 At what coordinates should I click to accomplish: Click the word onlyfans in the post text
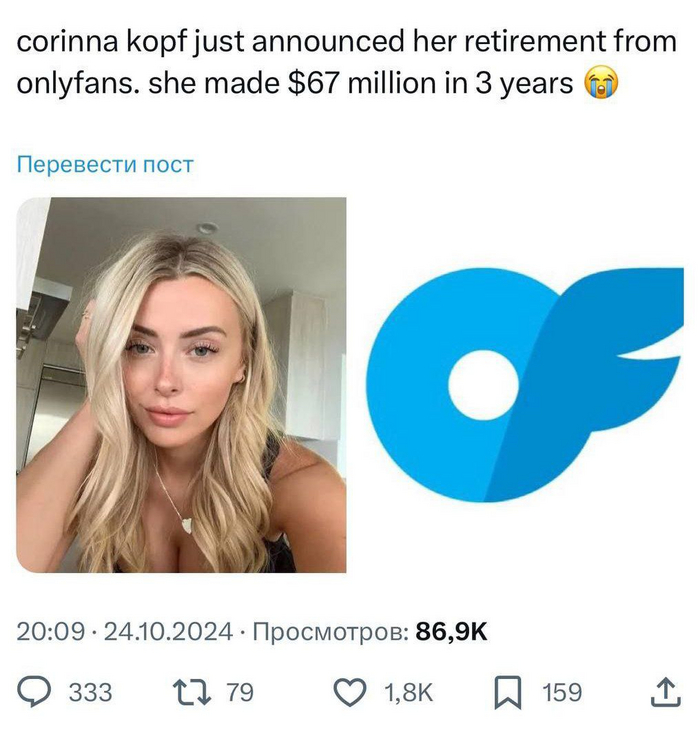tap(77, 84)
